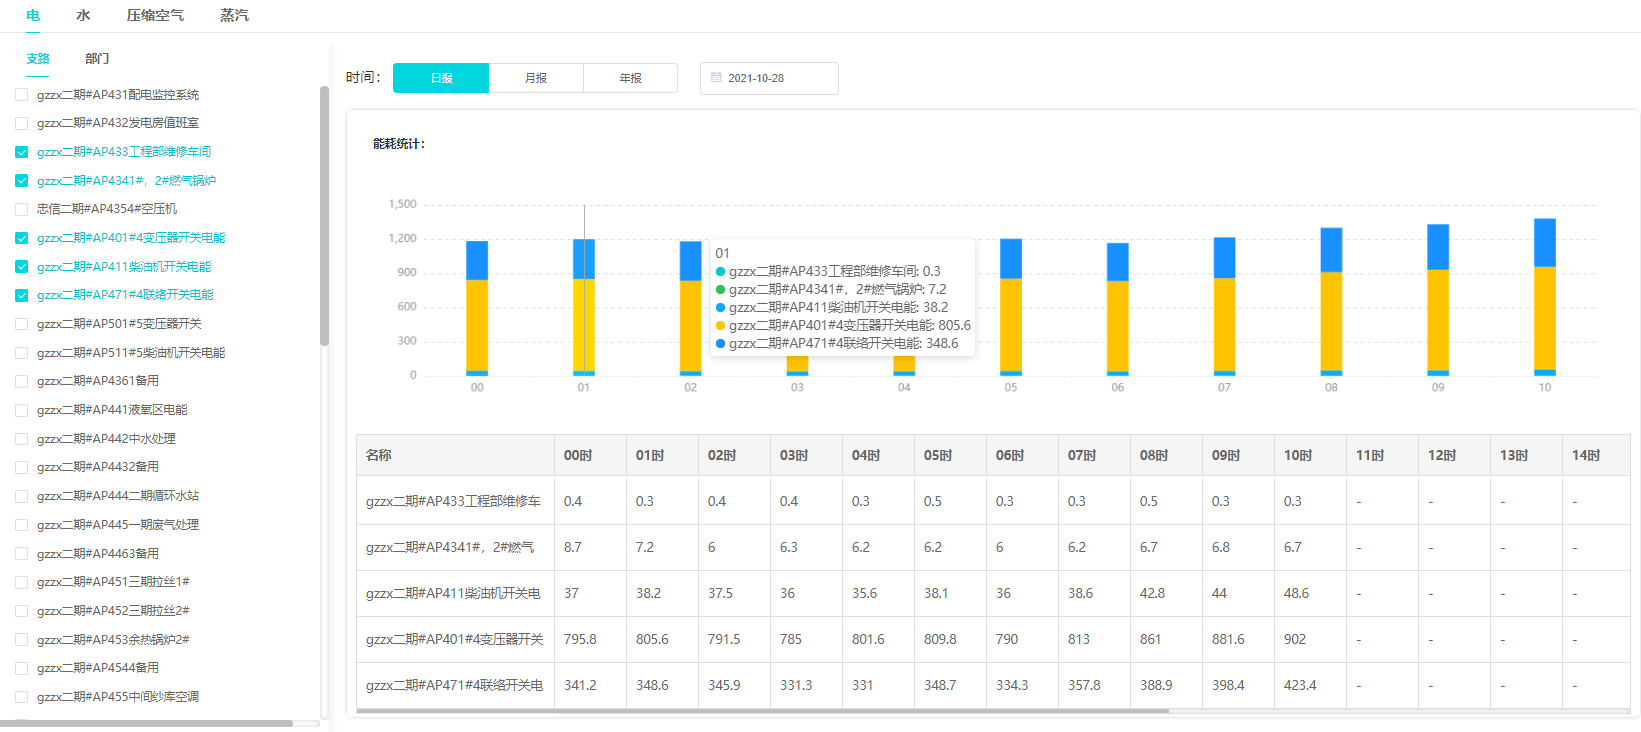The width and height of the screenshot is (1641, 732).
Task: Click the 能耗统计 chart title
Action: 399,144
